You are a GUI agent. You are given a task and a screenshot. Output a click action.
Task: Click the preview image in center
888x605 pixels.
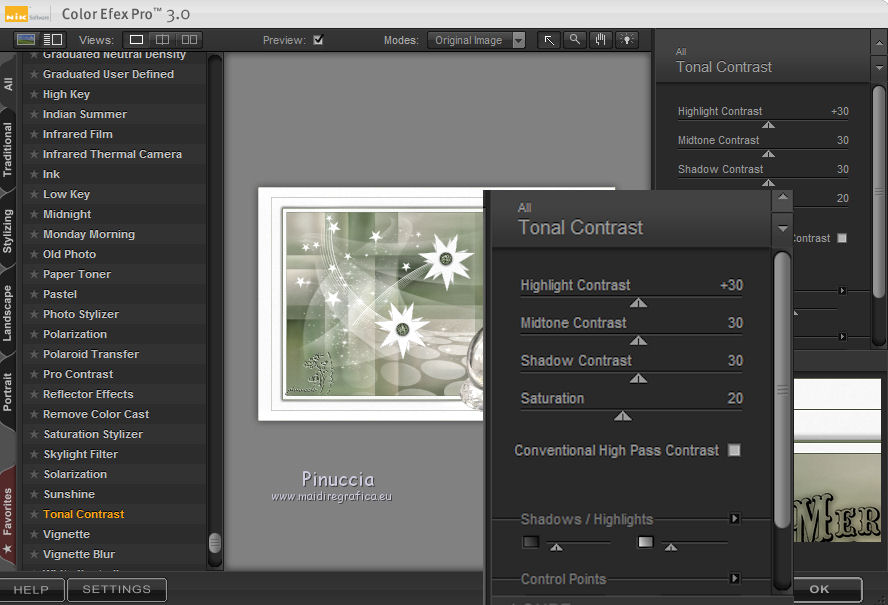372,304
